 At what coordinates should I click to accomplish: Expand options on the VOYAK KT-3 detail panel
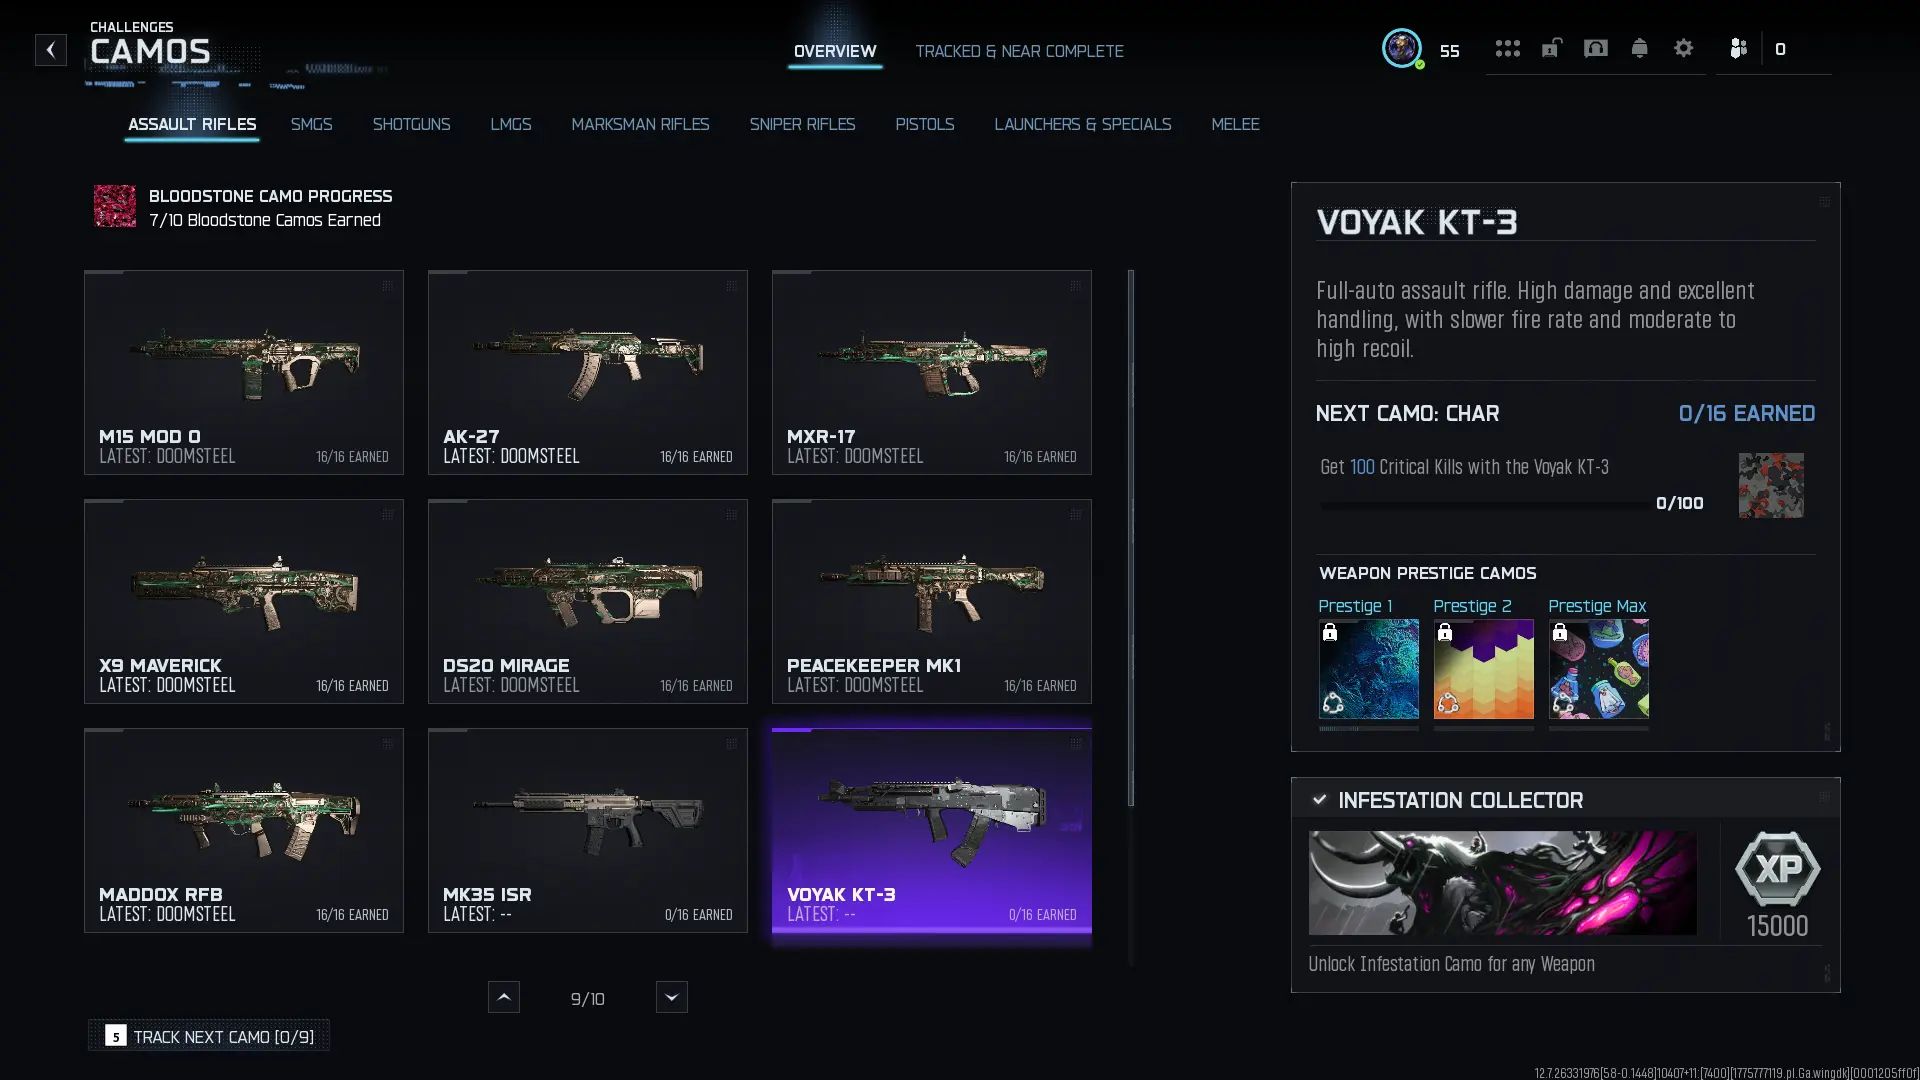(x=1824, y=202)
